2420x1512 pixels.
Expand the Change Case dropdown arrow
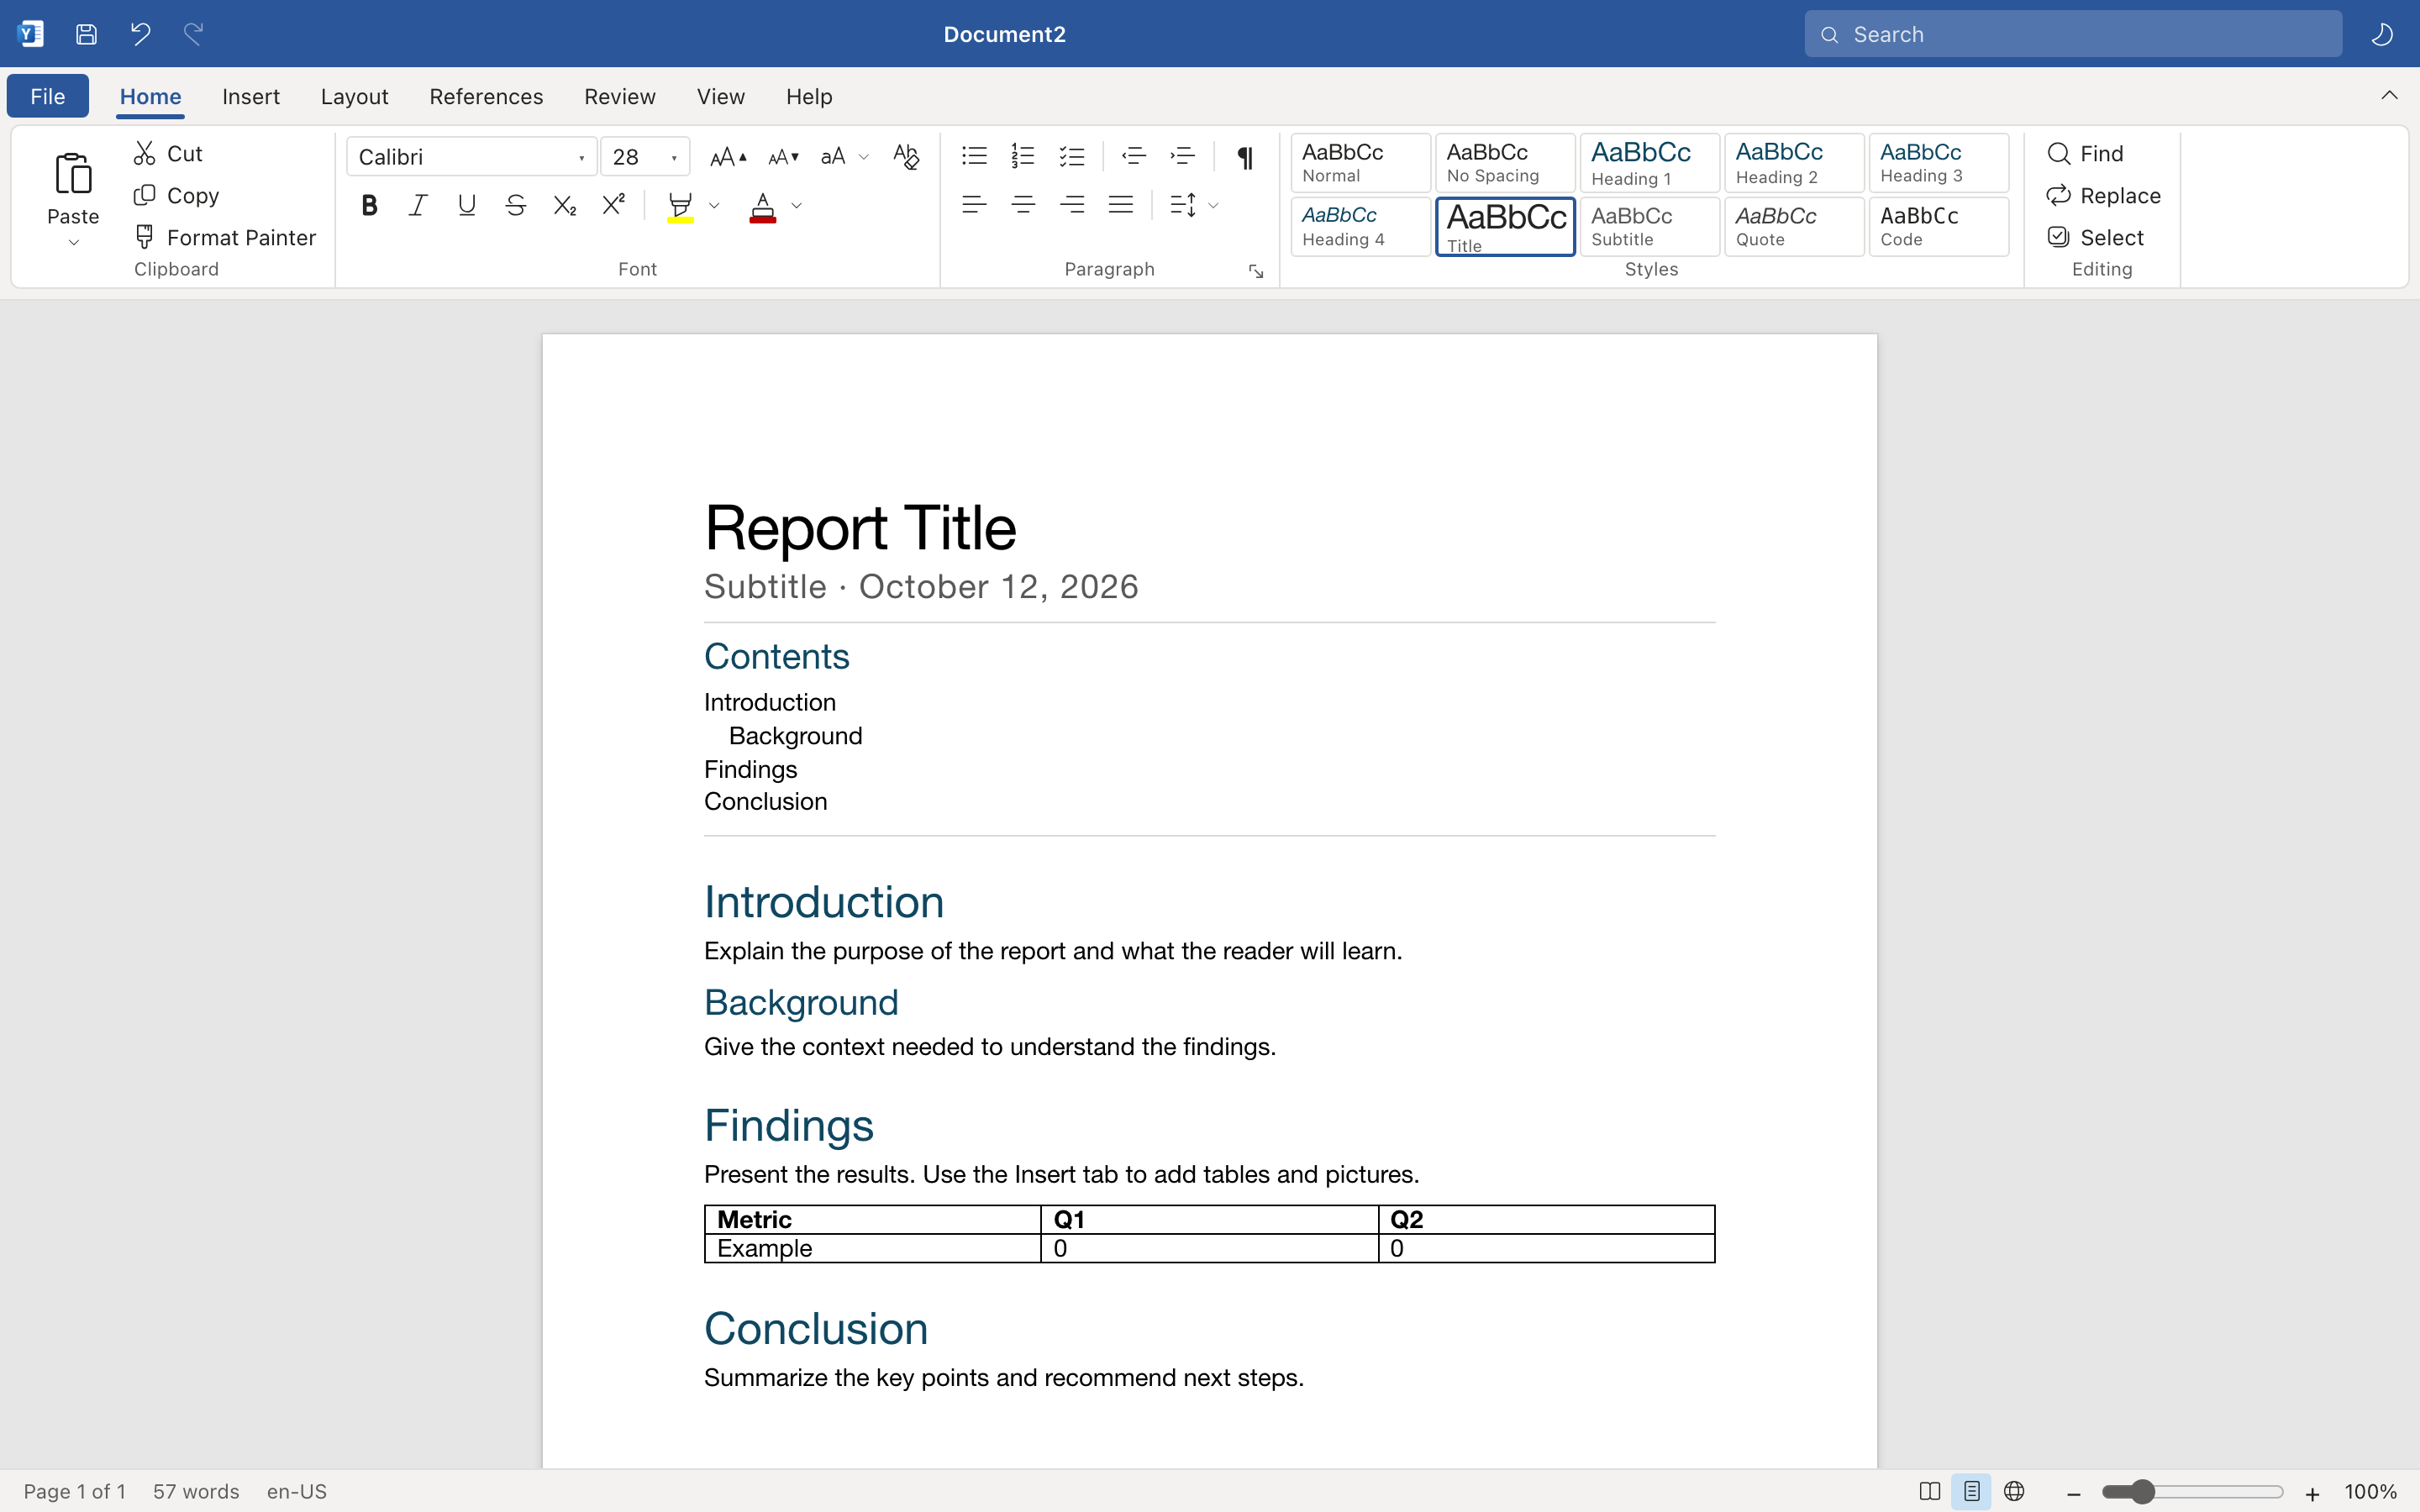tap(864, 157)
